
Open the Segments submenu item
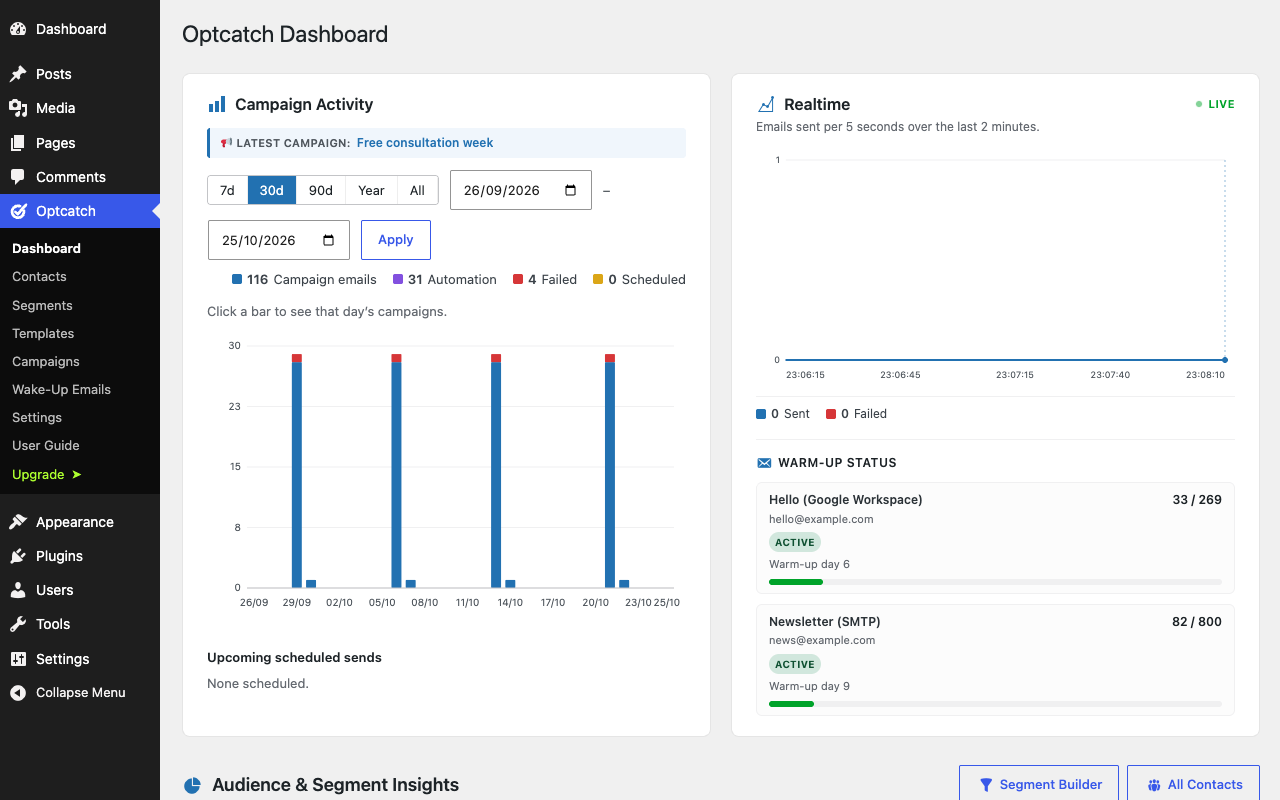pos(42,305)
